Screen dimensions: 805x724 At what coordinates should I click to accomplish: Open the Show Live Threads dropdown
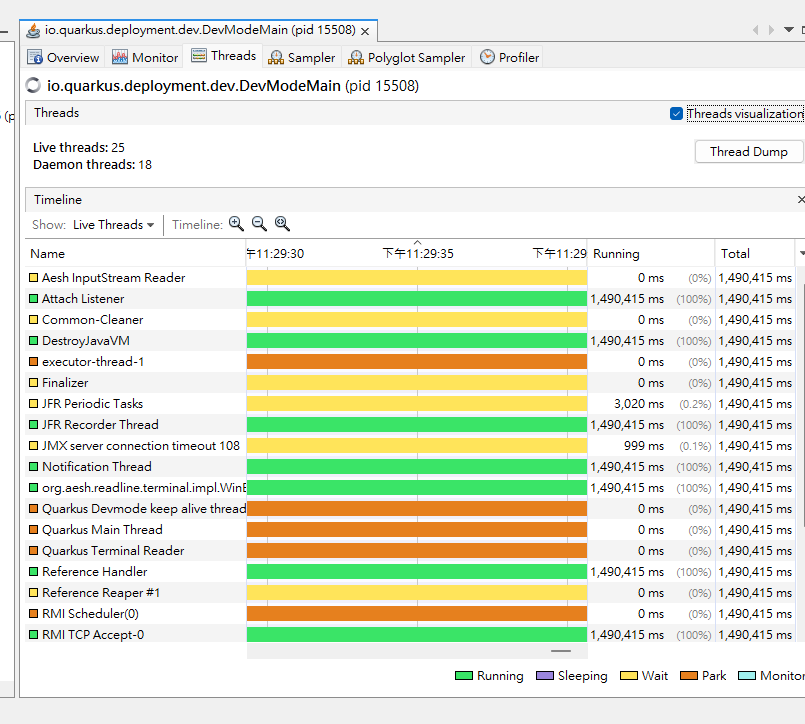[x=113, y=224]
